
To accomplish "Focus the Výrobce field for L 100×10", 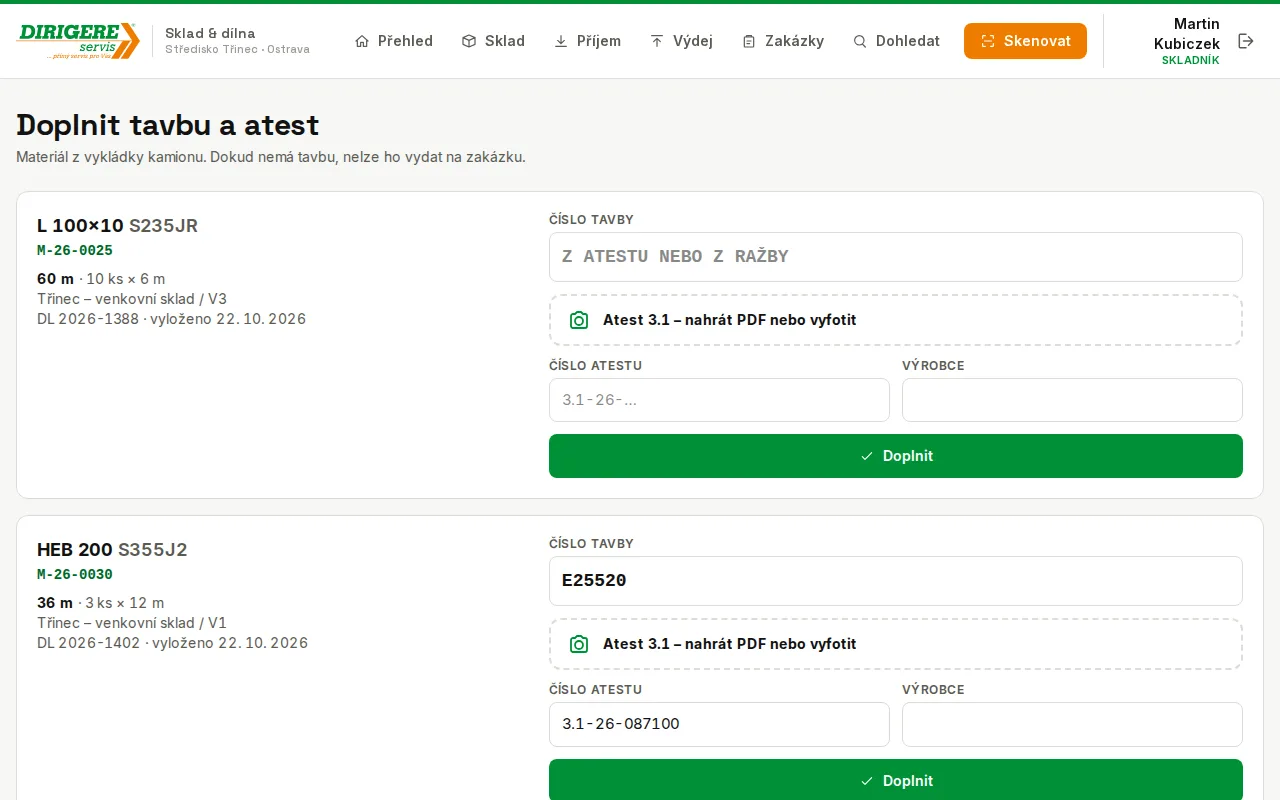I will pyautogui.click(x=1072, y=400).
